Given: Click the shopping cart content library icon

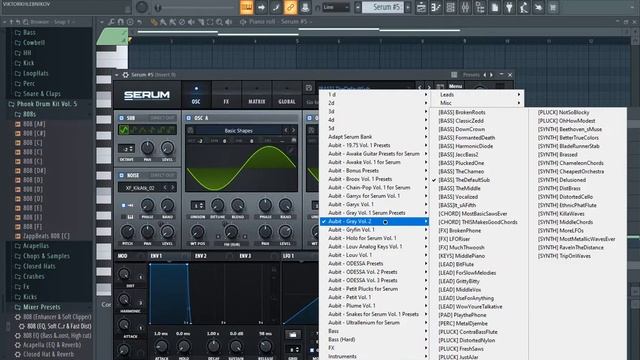Looking at the screenshot, I should pyautogui.click(x=553, y=7).
